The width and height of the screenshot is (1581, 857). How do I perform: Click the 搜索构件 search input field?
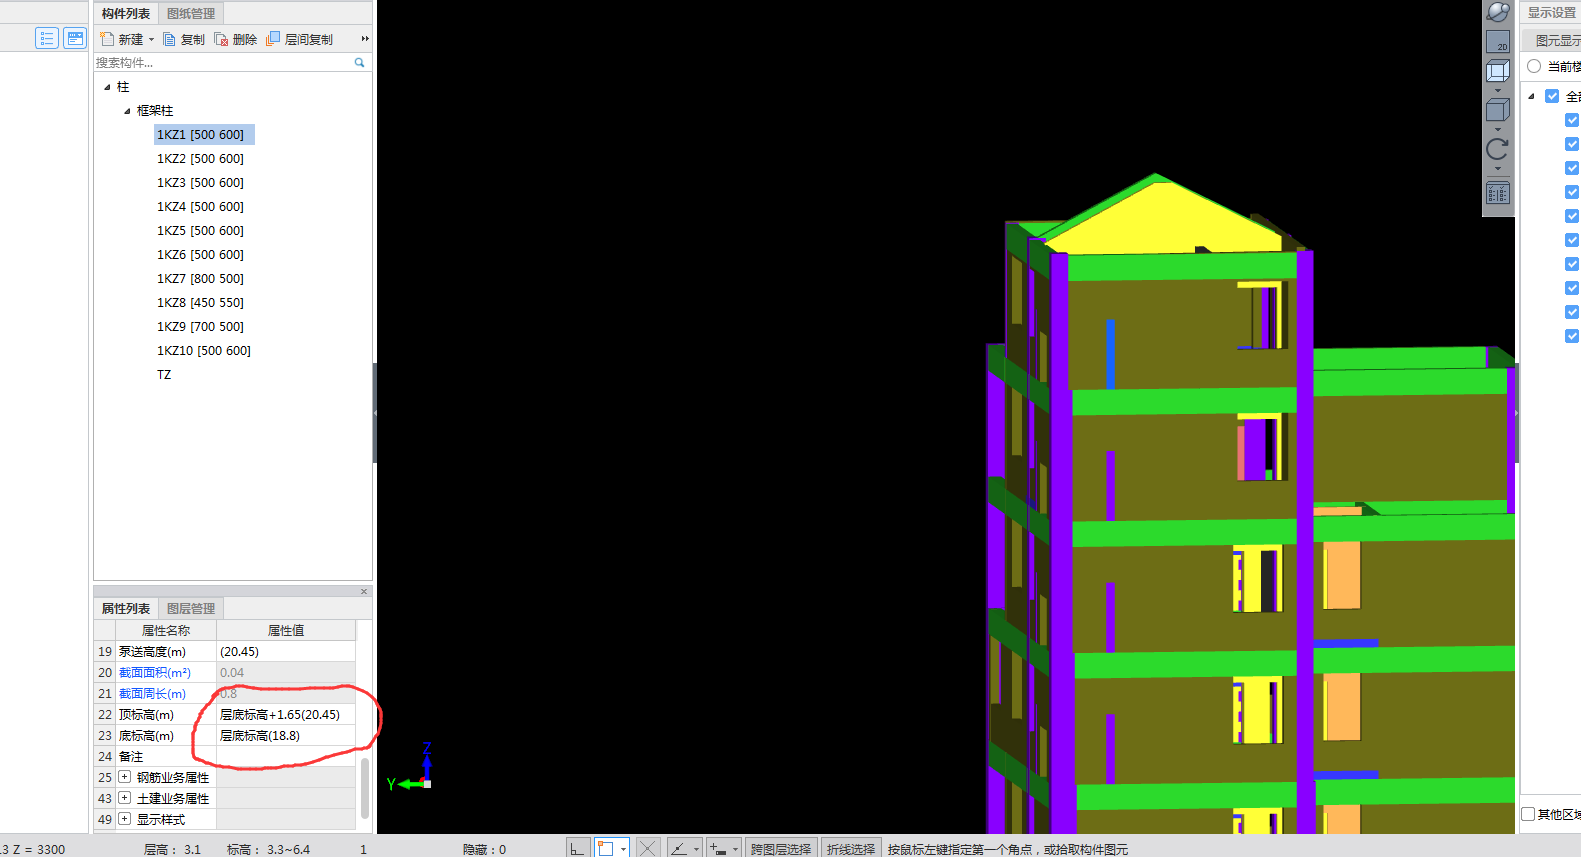pos(223,62)
